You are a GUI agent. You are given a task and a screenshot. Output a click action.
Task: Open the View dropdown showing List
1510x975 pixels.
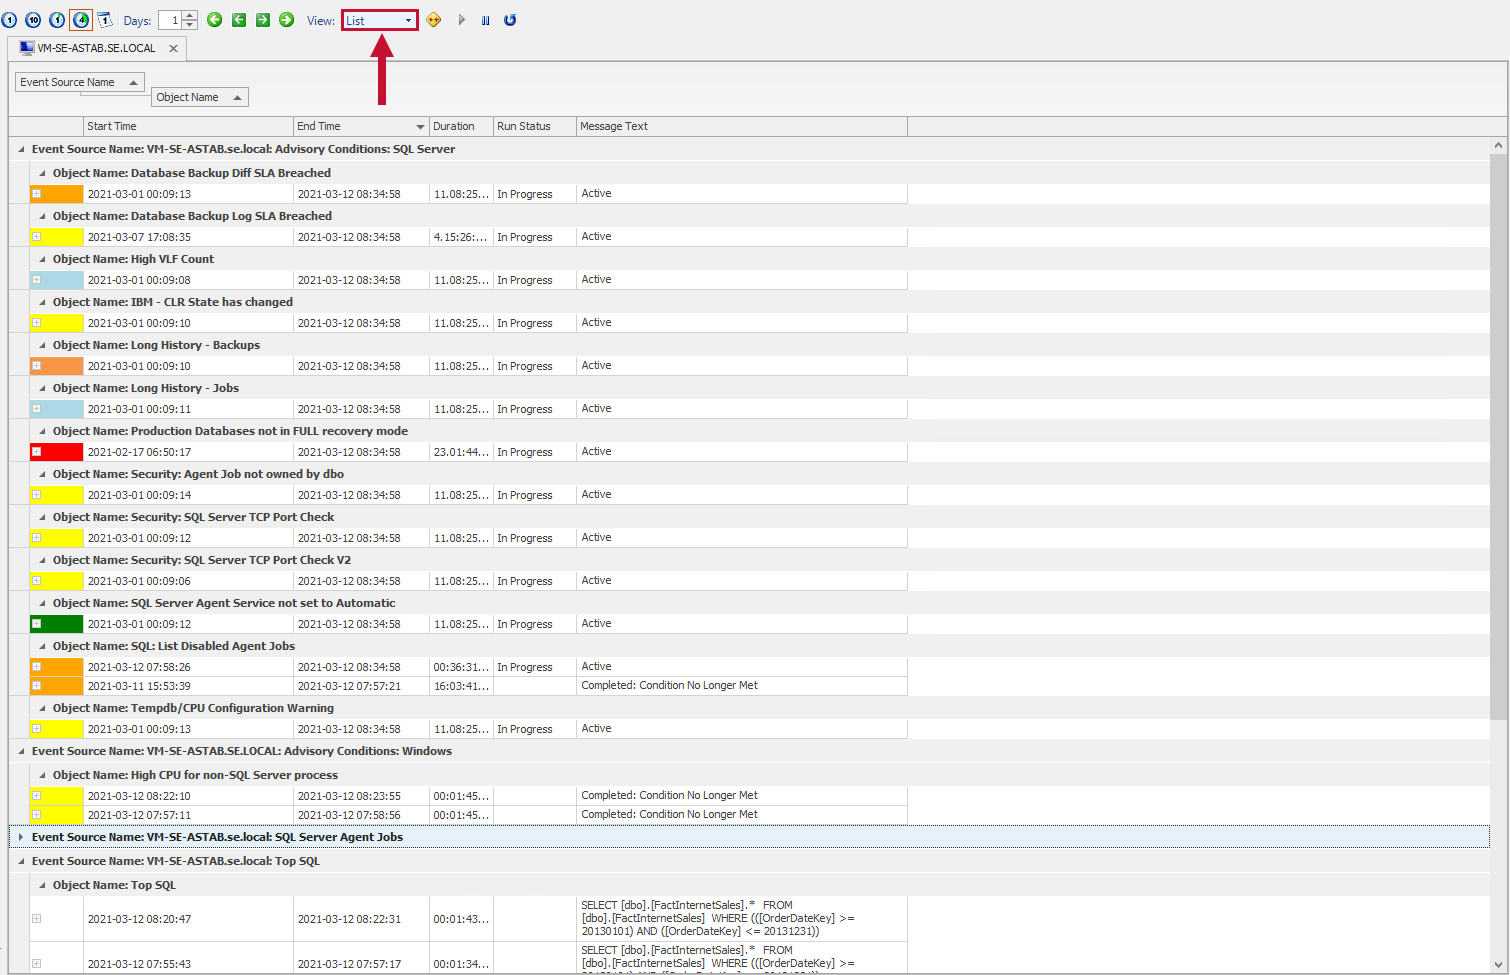(x=379, y=20)
